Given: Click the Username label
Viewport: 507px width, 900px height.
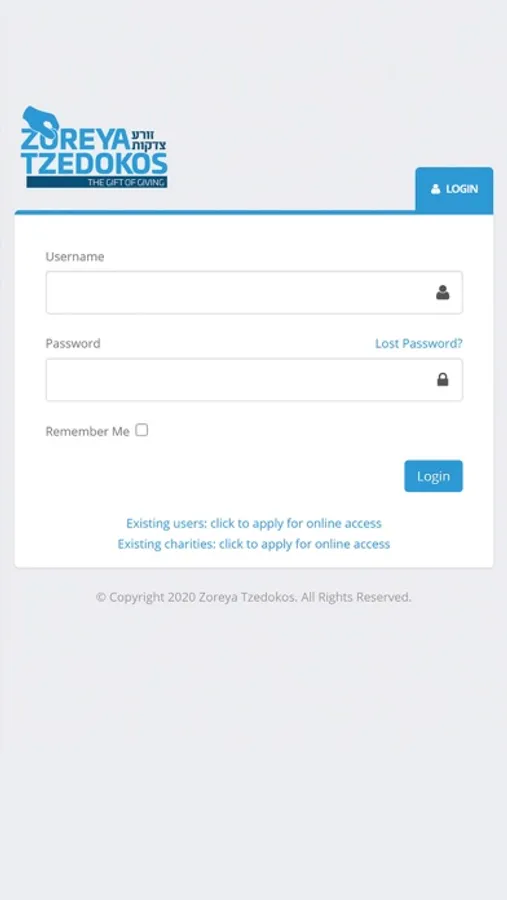Looking at the screenshot, I should point(75,257).
